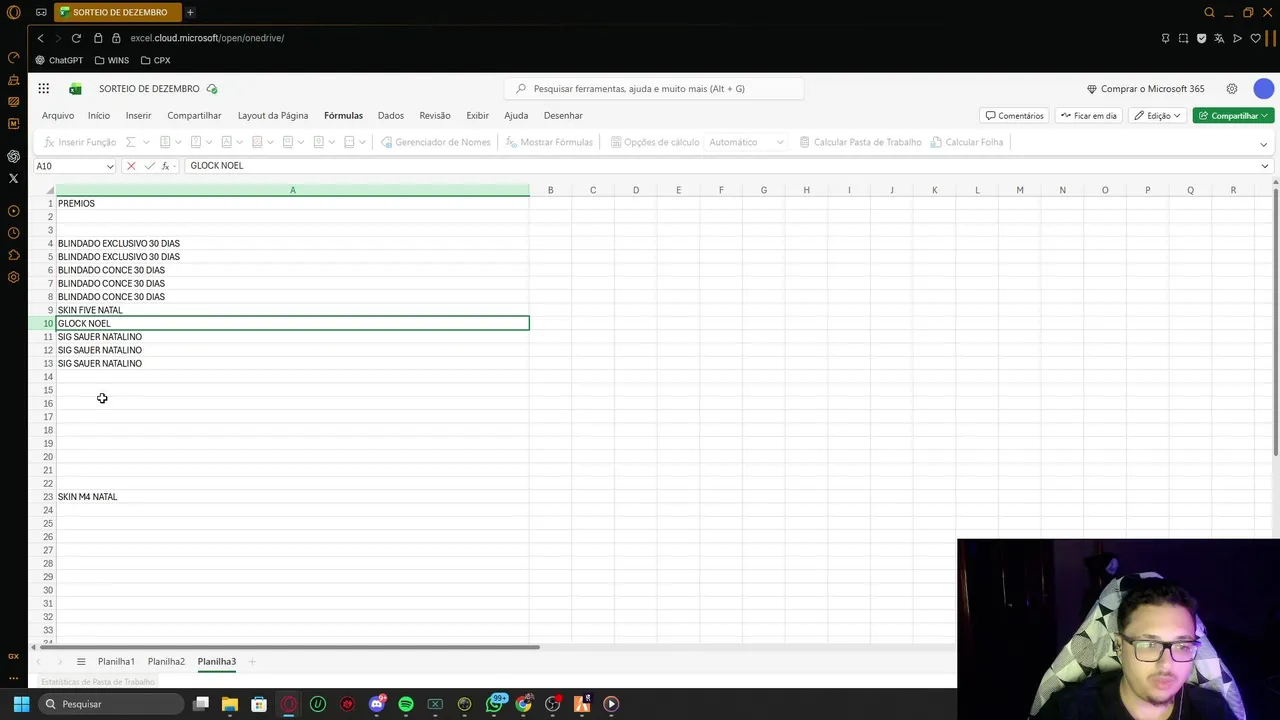Open the WINS bookmarks folder
The height and width of the screenshot is (720, 1280).
click(111, 60)
